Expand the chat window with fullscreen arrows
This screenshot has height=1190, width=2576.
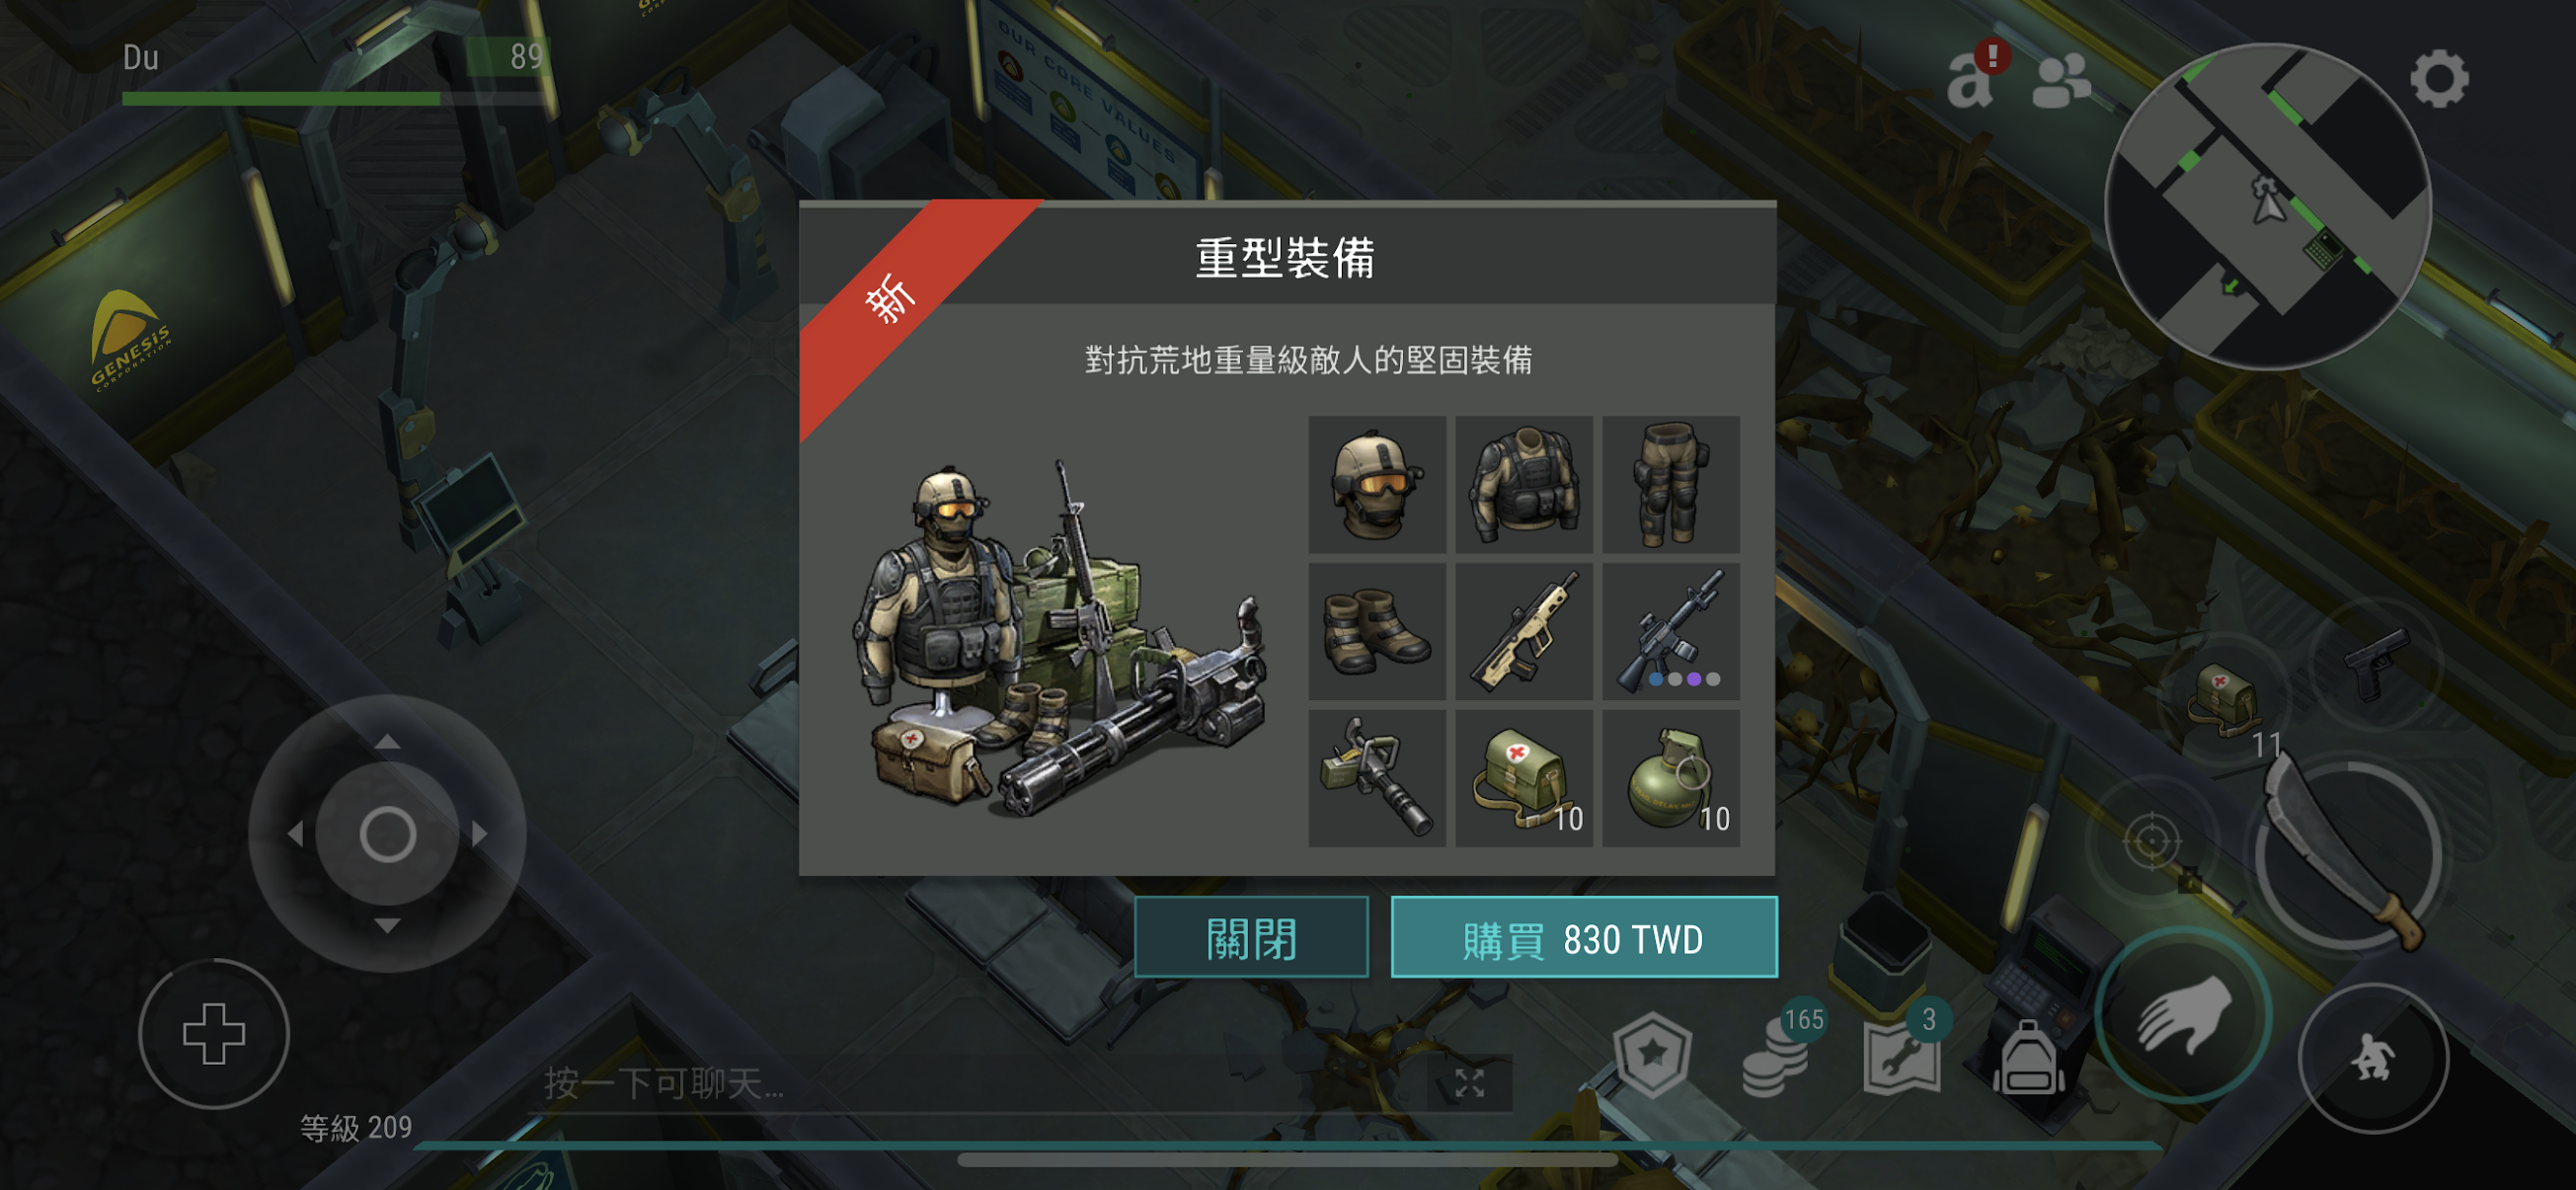point(1469,1082)
